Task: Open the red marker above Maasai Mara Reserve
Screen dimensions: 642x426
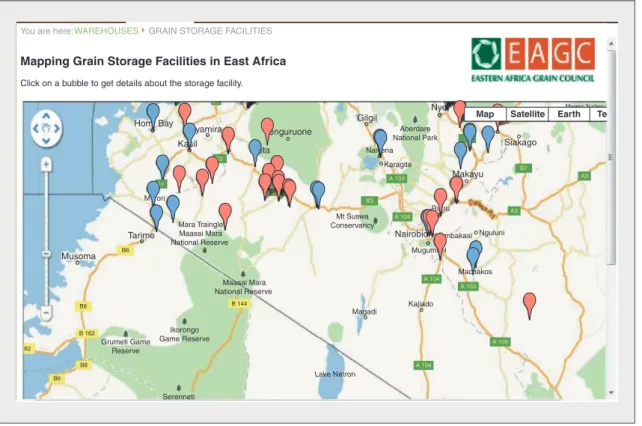Action: pyautogui.click(x=225, y=216)
